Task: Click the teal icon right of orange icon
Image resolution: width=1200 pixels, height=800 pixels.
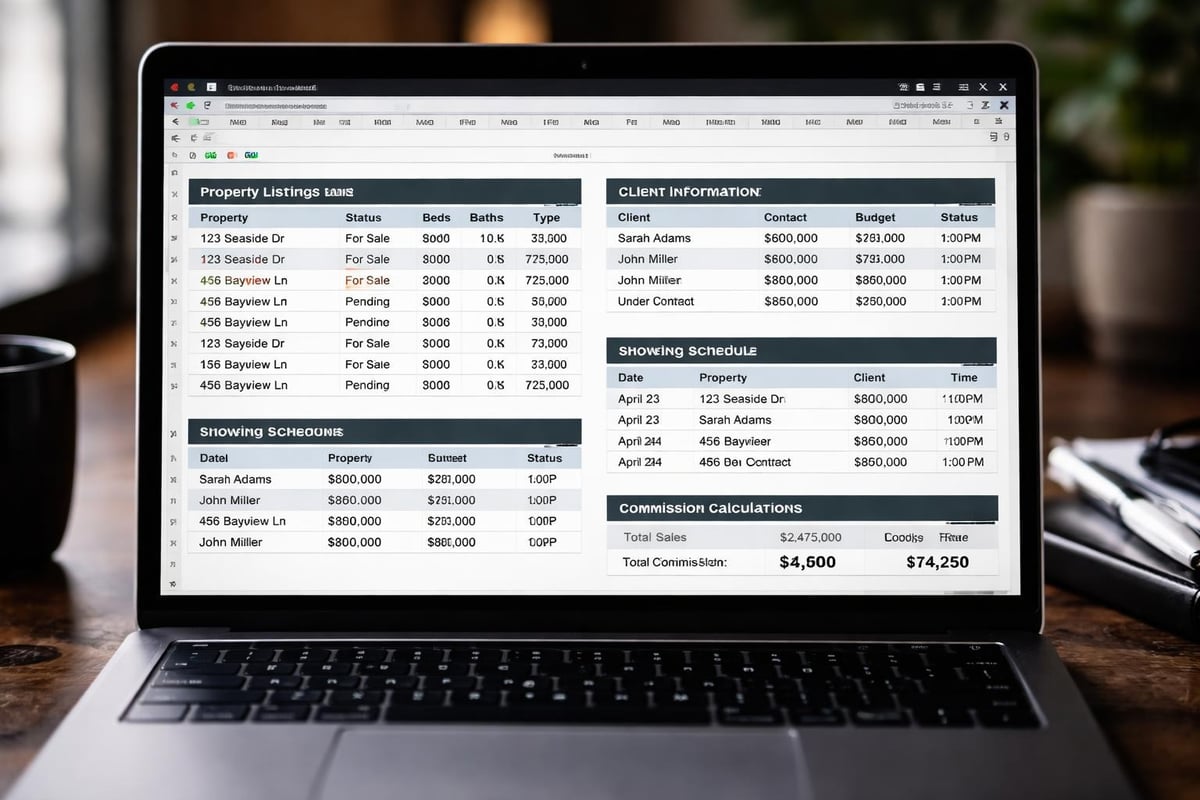Action: [x=251, y=155]
